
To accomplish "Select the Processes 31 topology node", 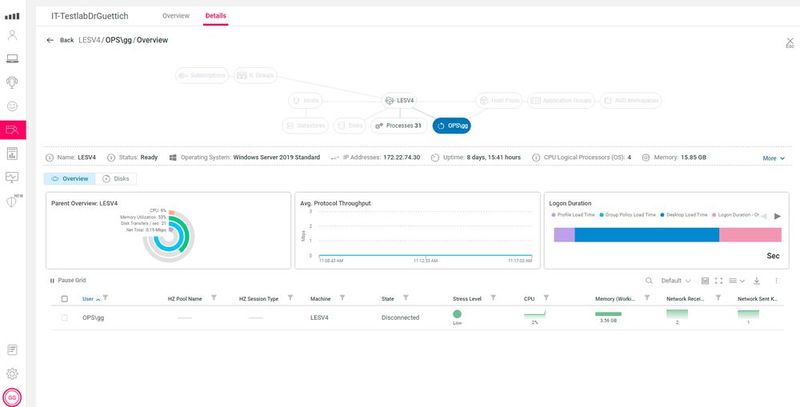I will (x=398, y=125).
